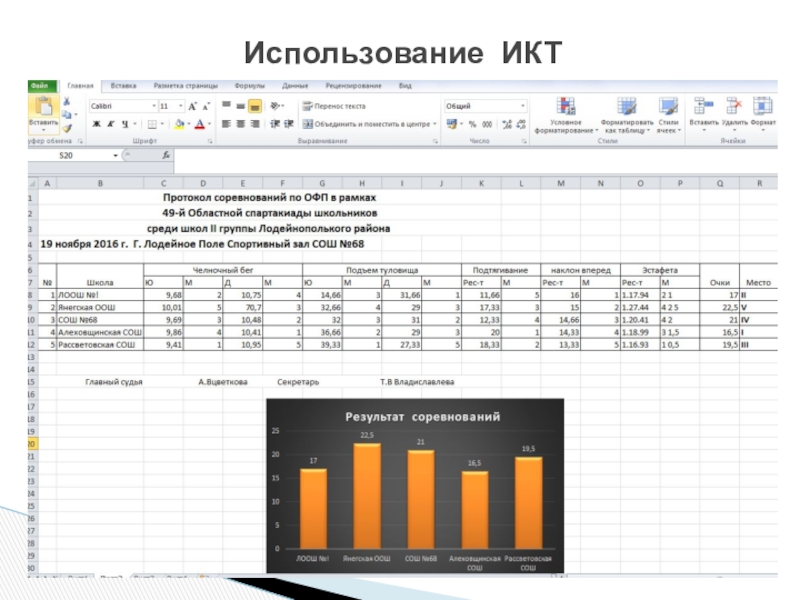Toggle top vertical alignment

(226, 106)
